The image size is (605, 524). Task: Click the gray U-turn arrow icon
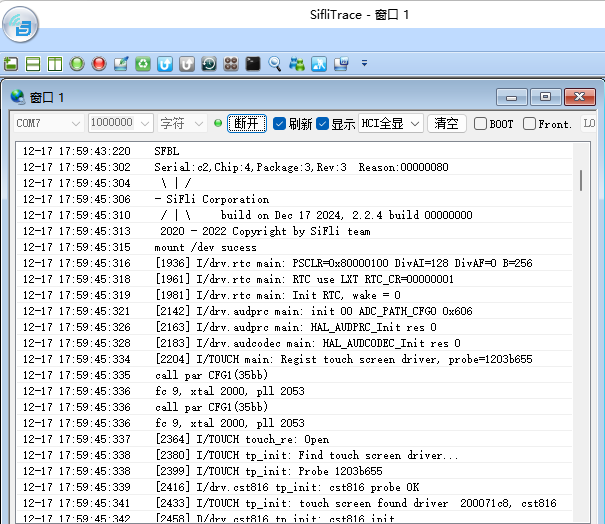187,64
